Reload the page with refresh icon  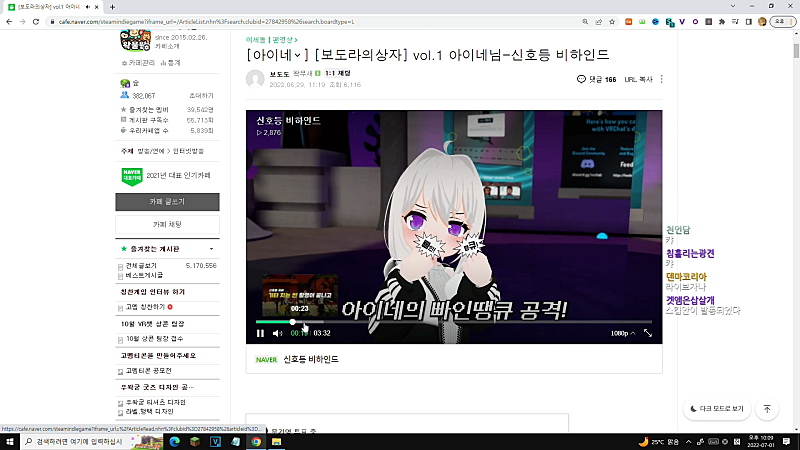[x=36, y=22]
